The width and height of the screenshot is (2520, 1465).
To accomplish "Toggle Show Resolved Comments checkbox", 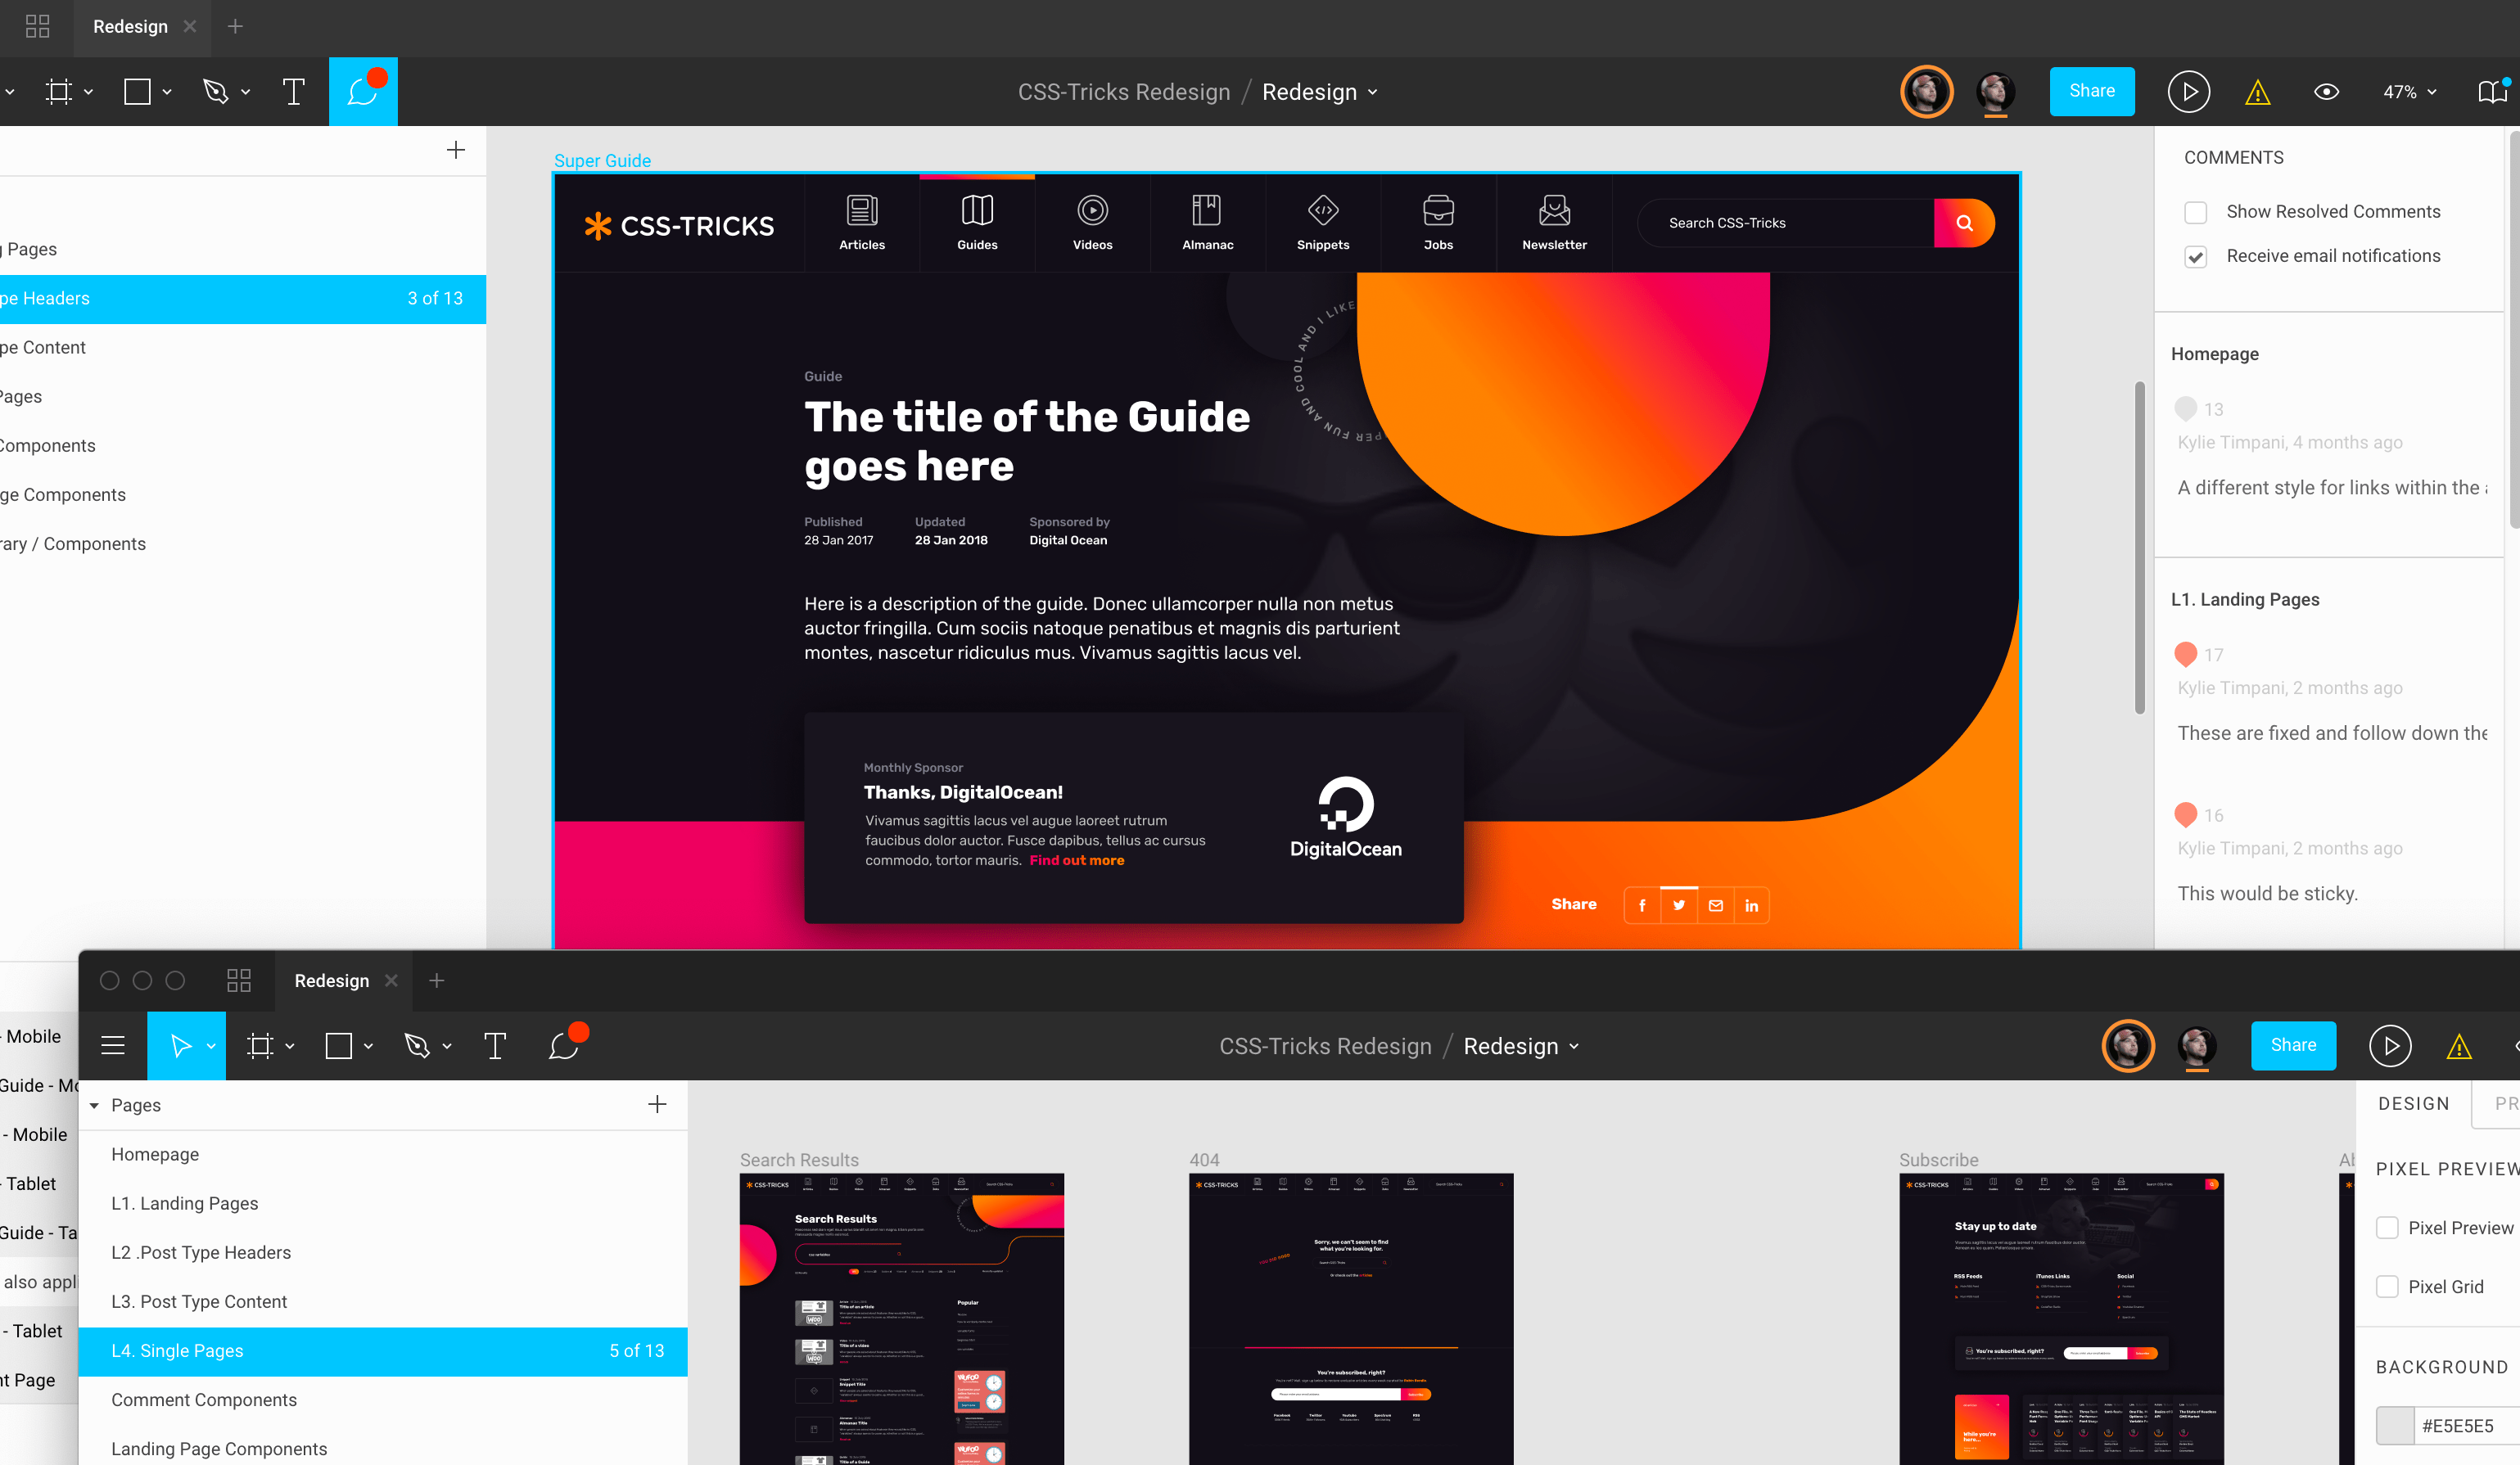I will [x=2196, y=213].
